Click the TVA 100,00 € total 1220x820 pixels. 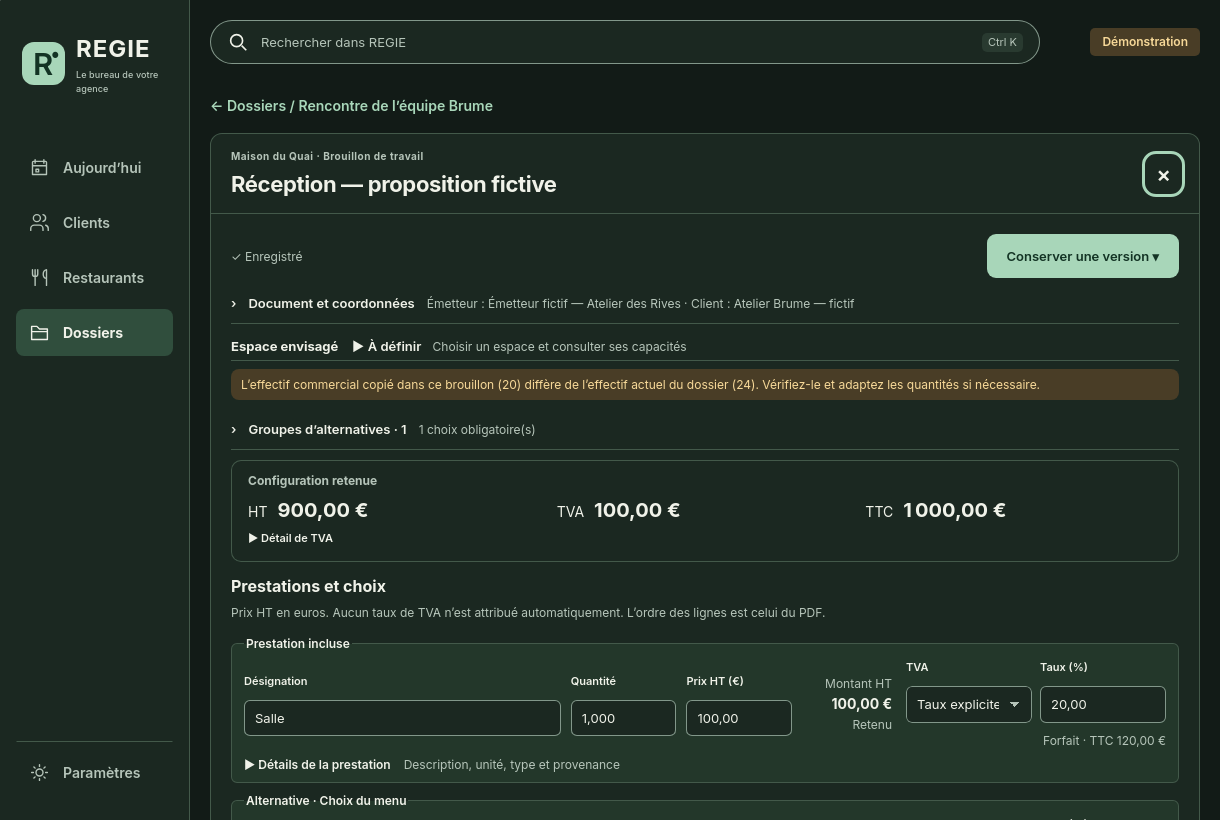click(x=618, y=510)
